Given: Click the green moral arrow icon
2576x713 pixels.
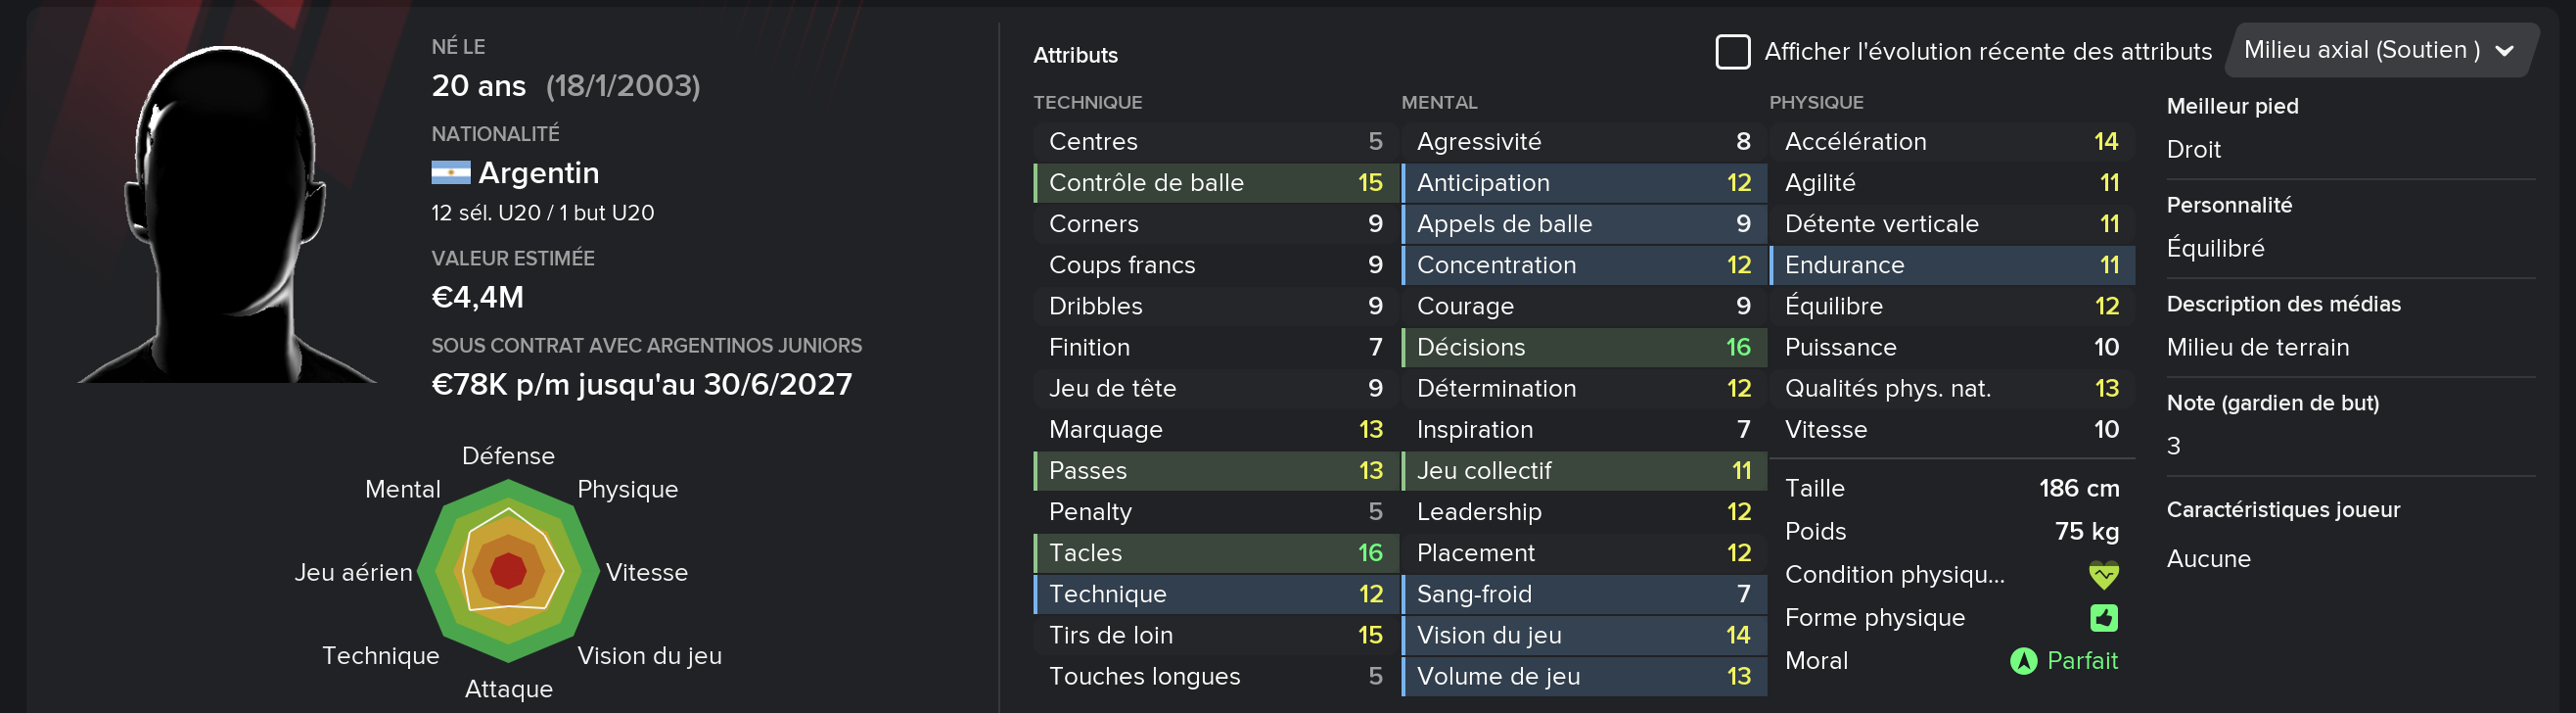Looking at the screenshot, I should pyautogui.click(x=2023, y=661).
